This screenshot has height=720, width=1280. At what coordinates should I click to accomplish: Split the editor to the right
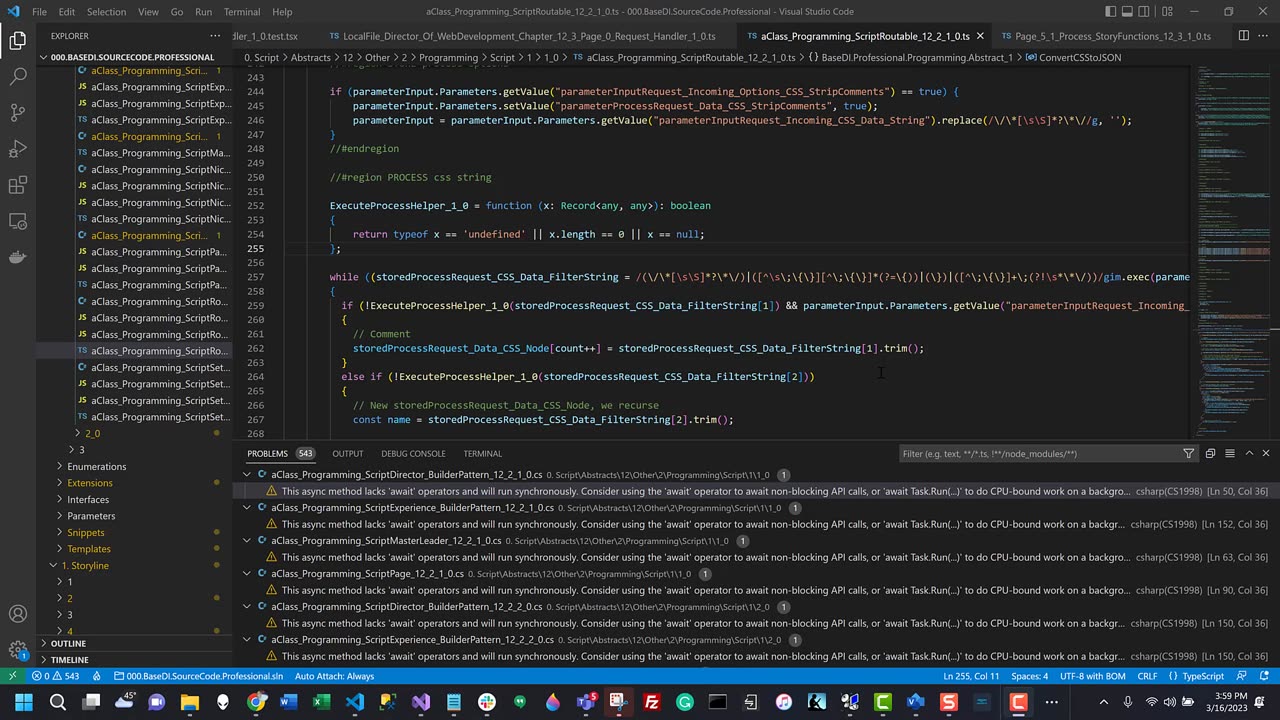[1244, 36]
